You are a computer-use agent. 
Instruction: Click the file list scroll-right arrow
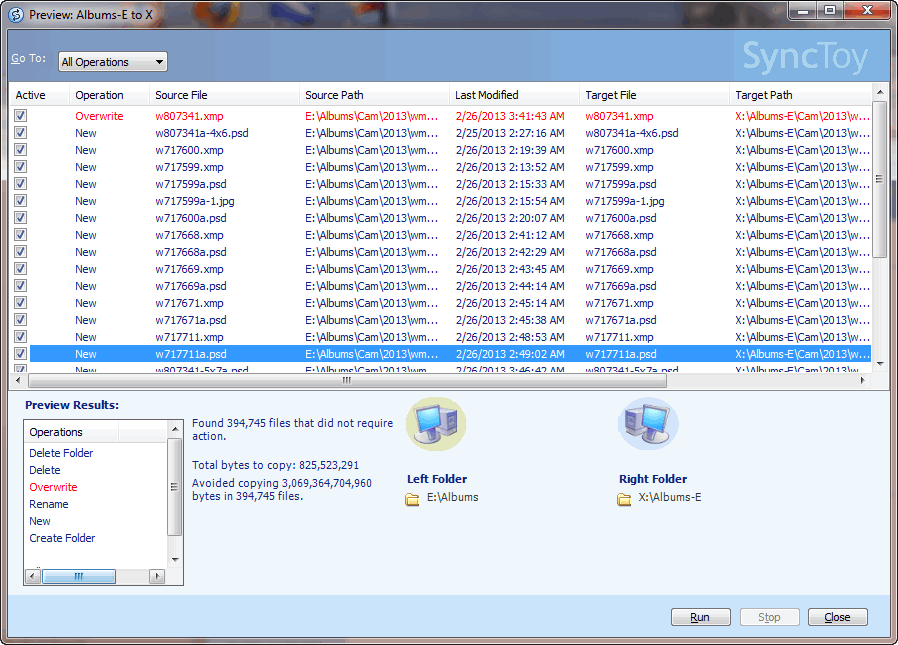pos(862,380)
